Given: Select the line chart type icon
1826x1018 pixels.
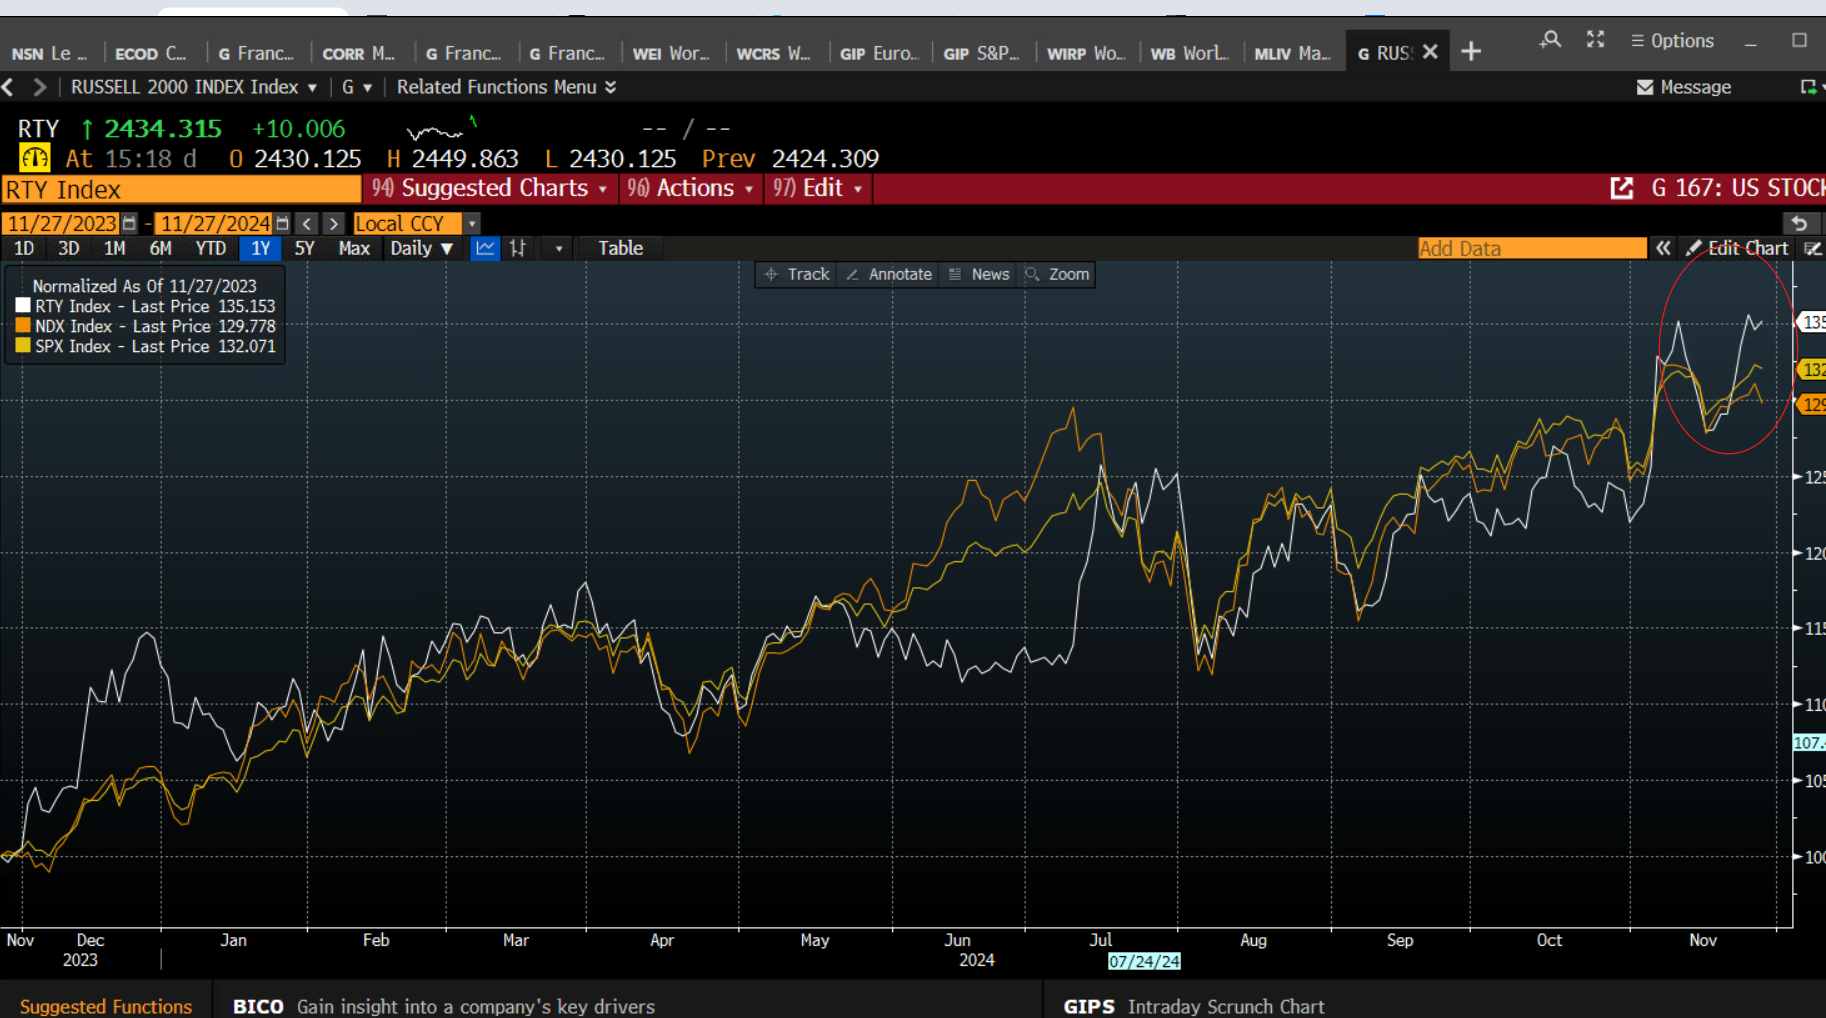Looking at the screenshot, I should coord(485,248).
